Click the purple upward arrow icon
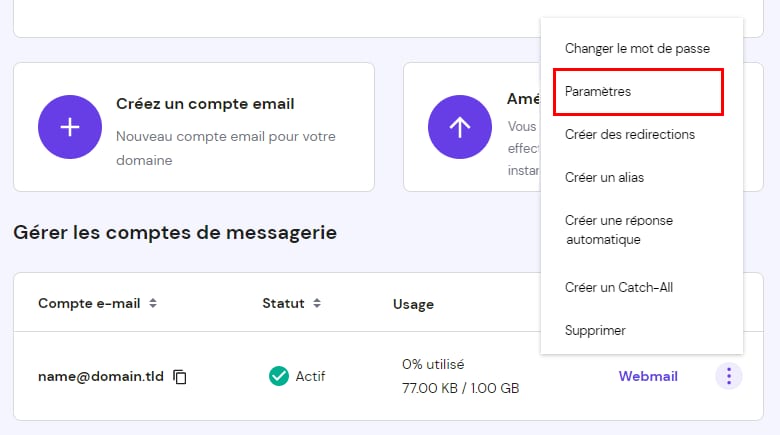This screenshot has height=435, width=780. (x=460, y=127)
